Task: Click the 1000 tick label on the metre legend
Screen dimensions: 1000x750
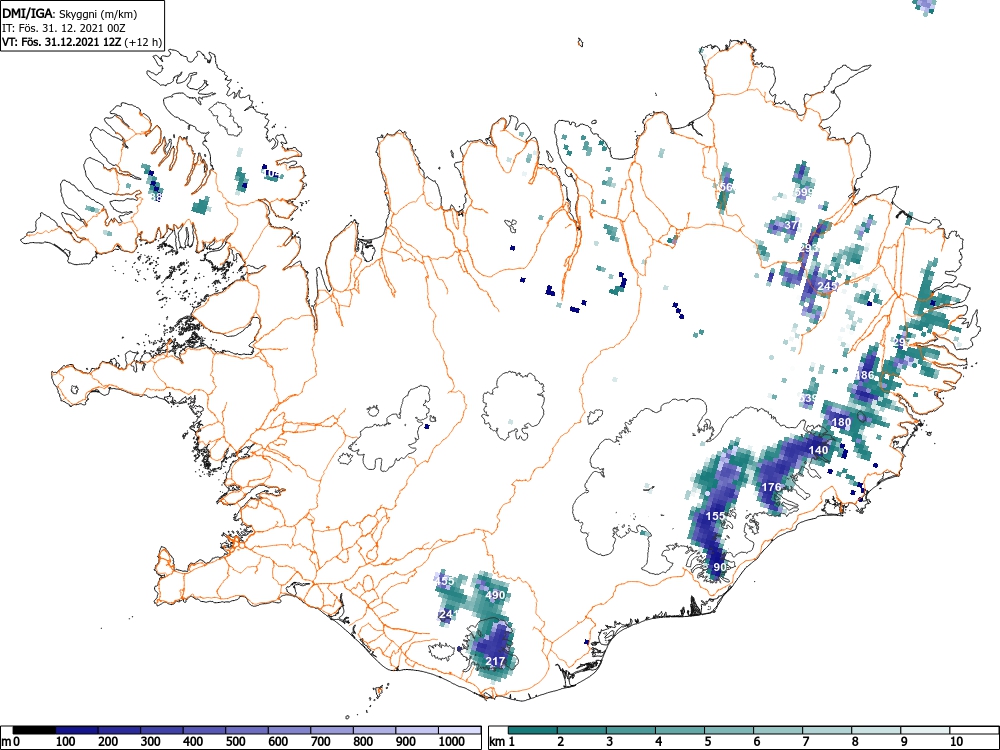Action: point(452,742)
